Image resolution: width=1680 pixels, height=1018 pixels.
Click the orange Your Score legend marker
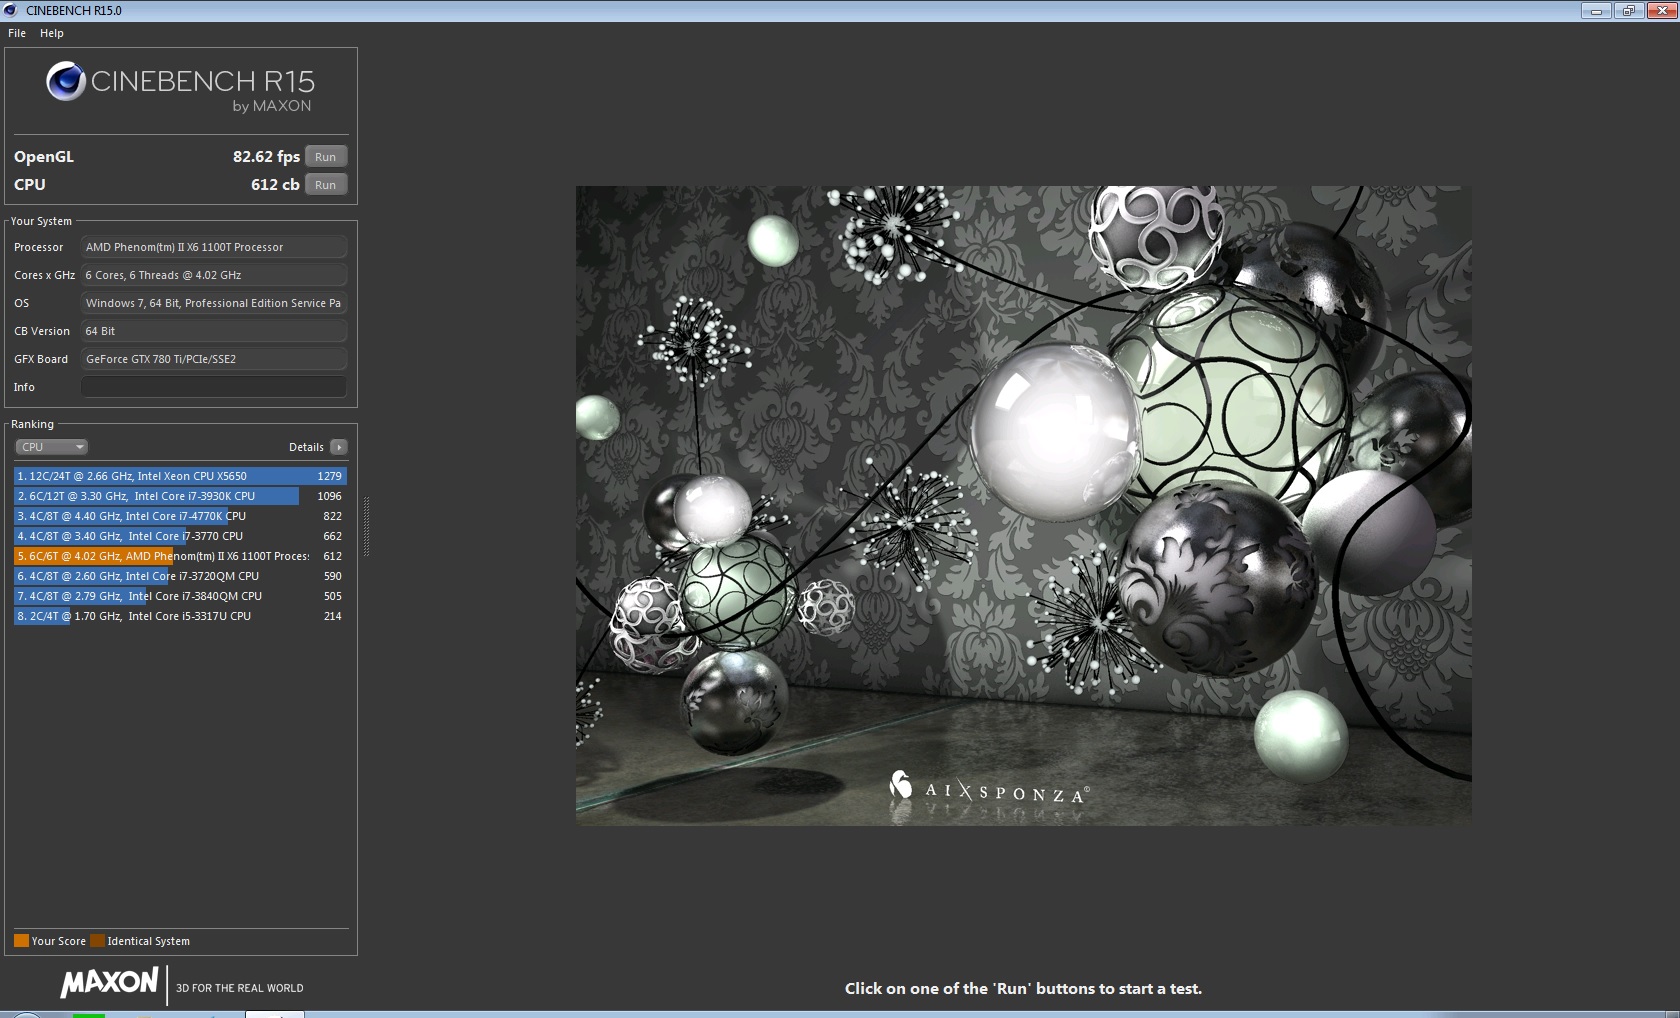coord(20,940)
